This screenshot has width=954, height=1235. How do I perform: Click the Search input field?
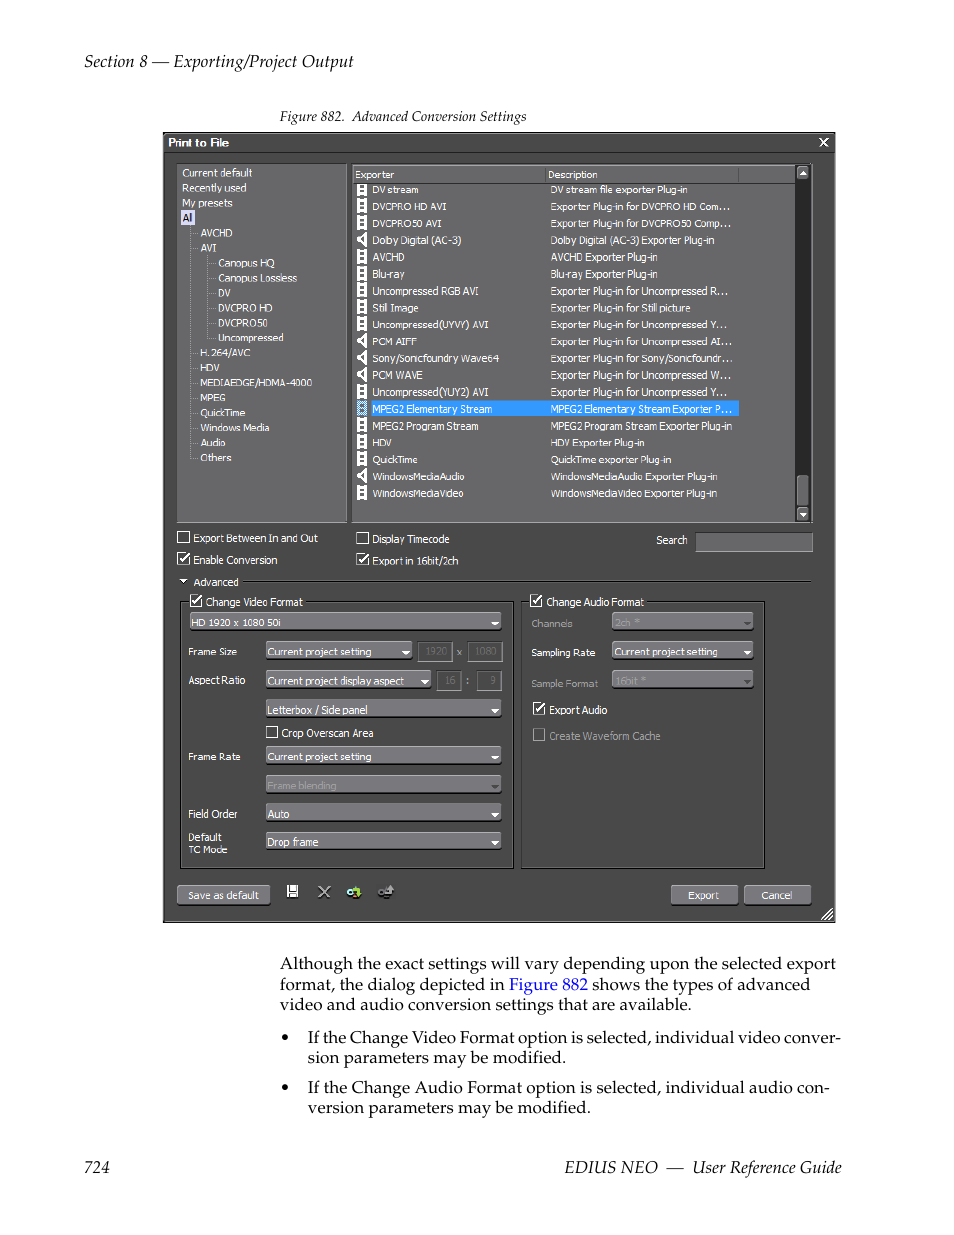pyautogui.click(x=754, y=541)
